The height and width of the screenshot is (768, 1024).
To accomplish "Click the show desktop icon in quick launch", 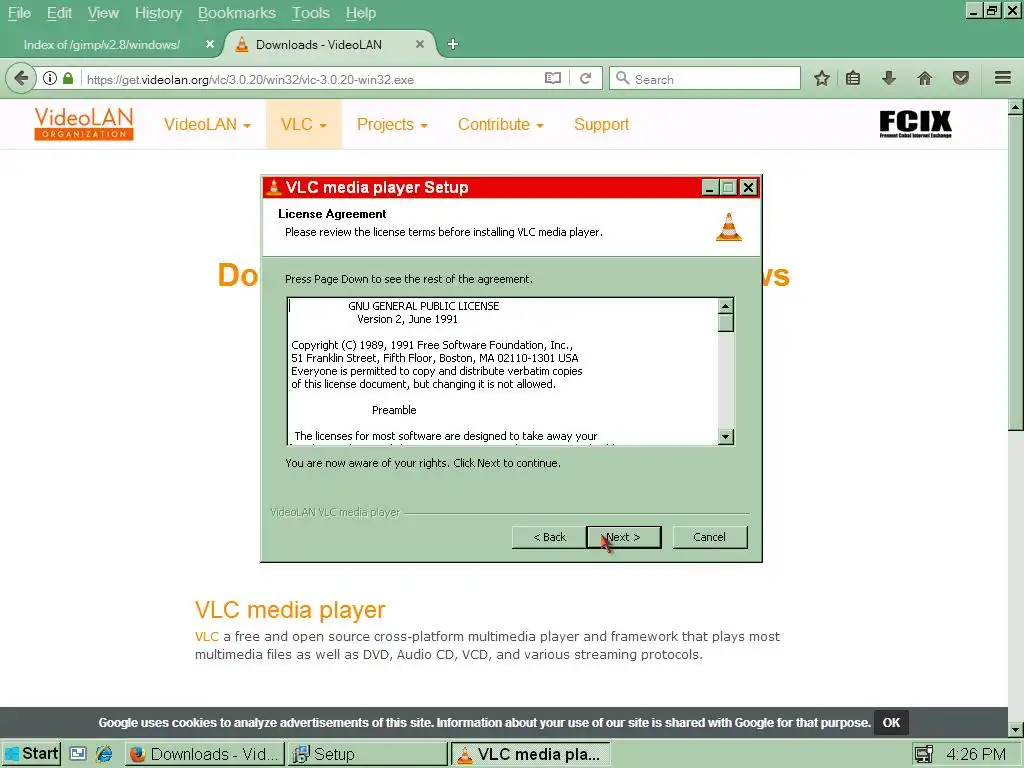I will 78,754.
